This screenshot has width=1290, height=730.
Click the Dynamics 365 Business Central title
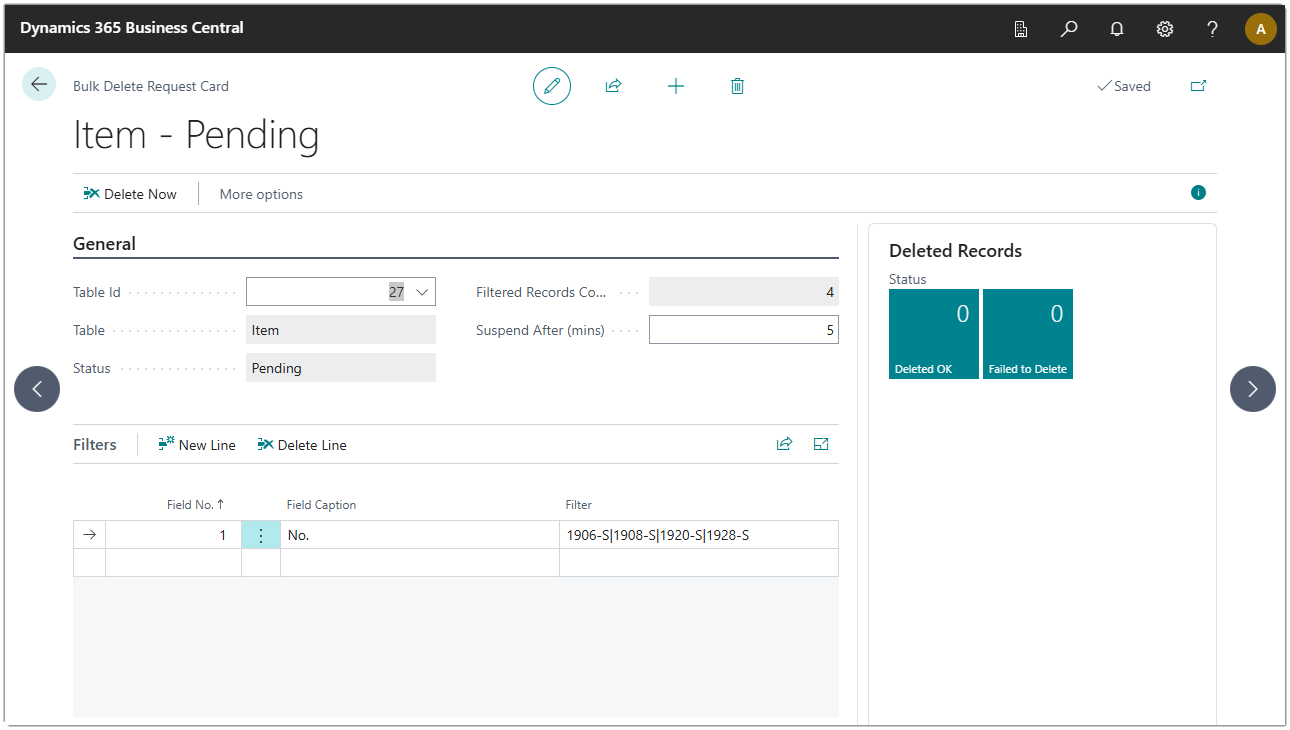click(x=132, y=28)
